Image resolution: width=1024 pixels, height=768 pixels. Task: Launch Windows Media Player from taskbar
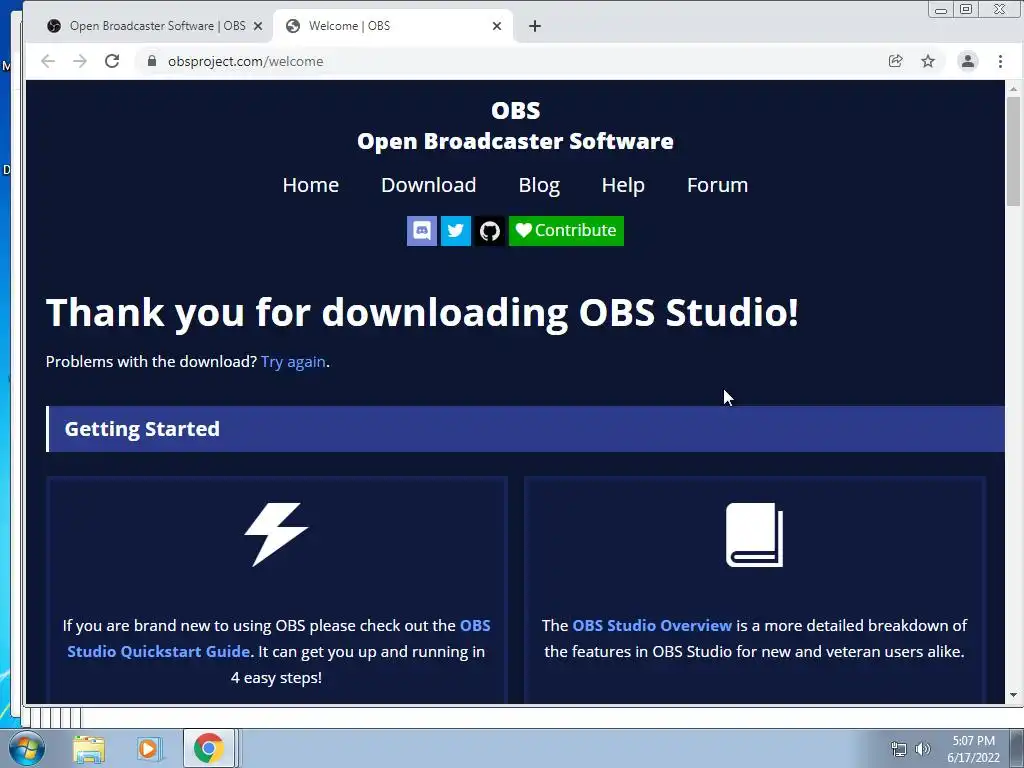pyautogui.click(x=149, y=749)
